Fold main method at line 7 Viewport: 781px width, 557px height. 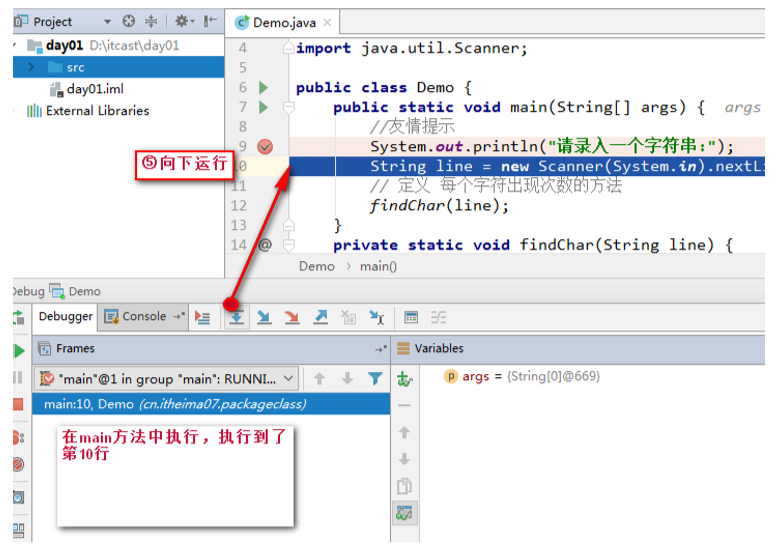pyautogui.click(x=288, y=107)
